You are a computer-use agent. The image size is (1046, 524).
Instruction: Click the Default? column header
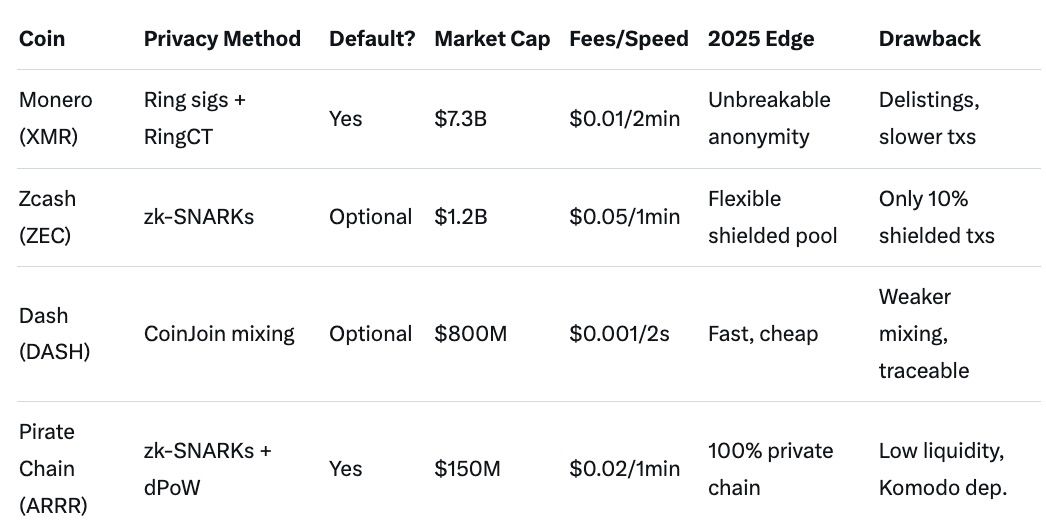click(x=371, y=39)
